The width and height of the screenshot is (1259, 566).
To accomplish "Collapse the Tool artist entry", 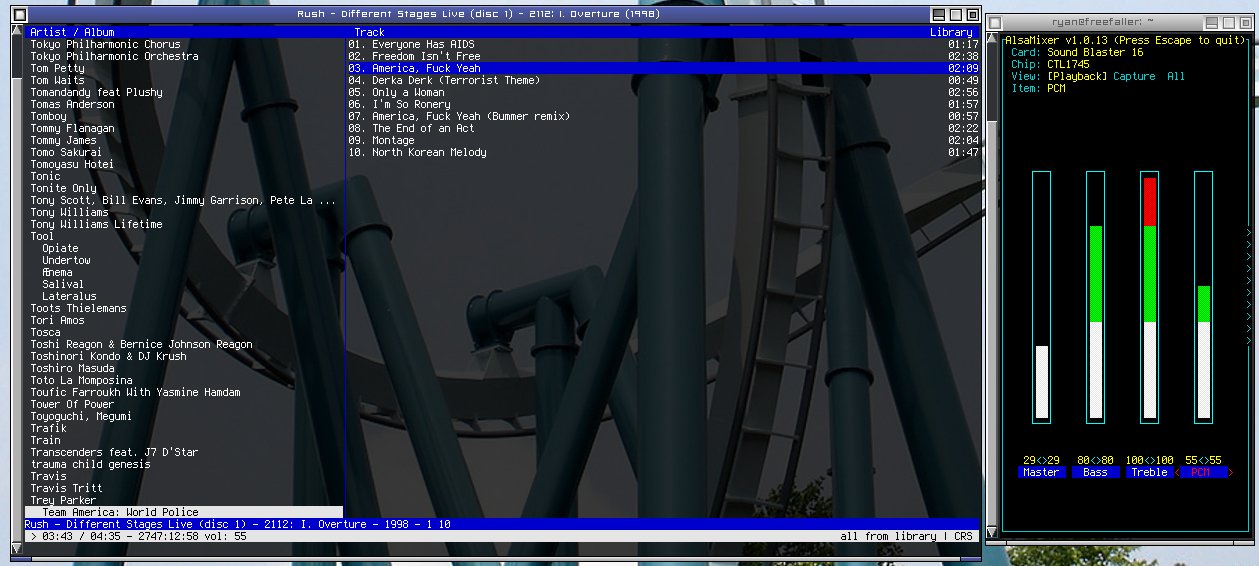I will (42, 236).
